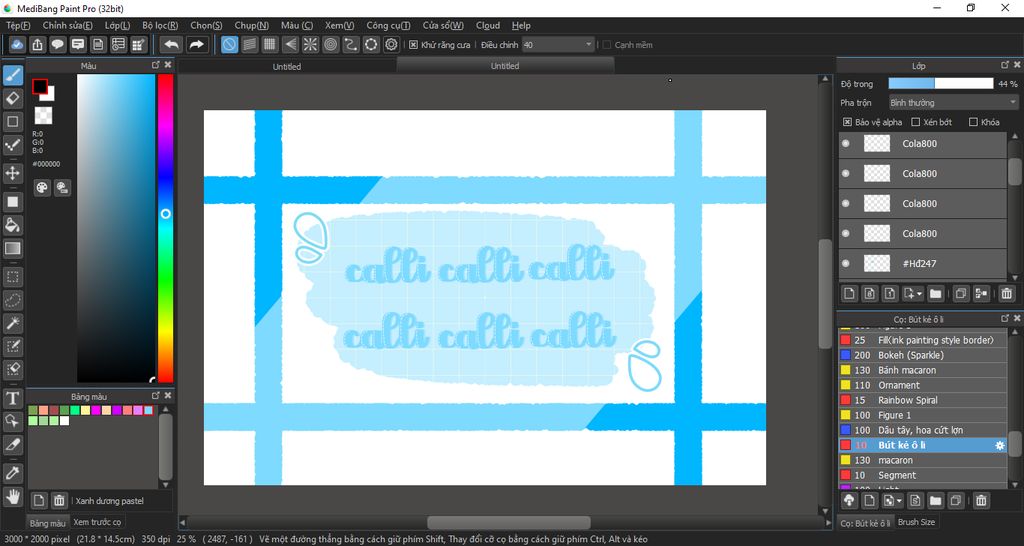
Task: Expand the add-layer dropdown arrow in Layer panel
Action: pyautogui.click(x=920, y=294)
